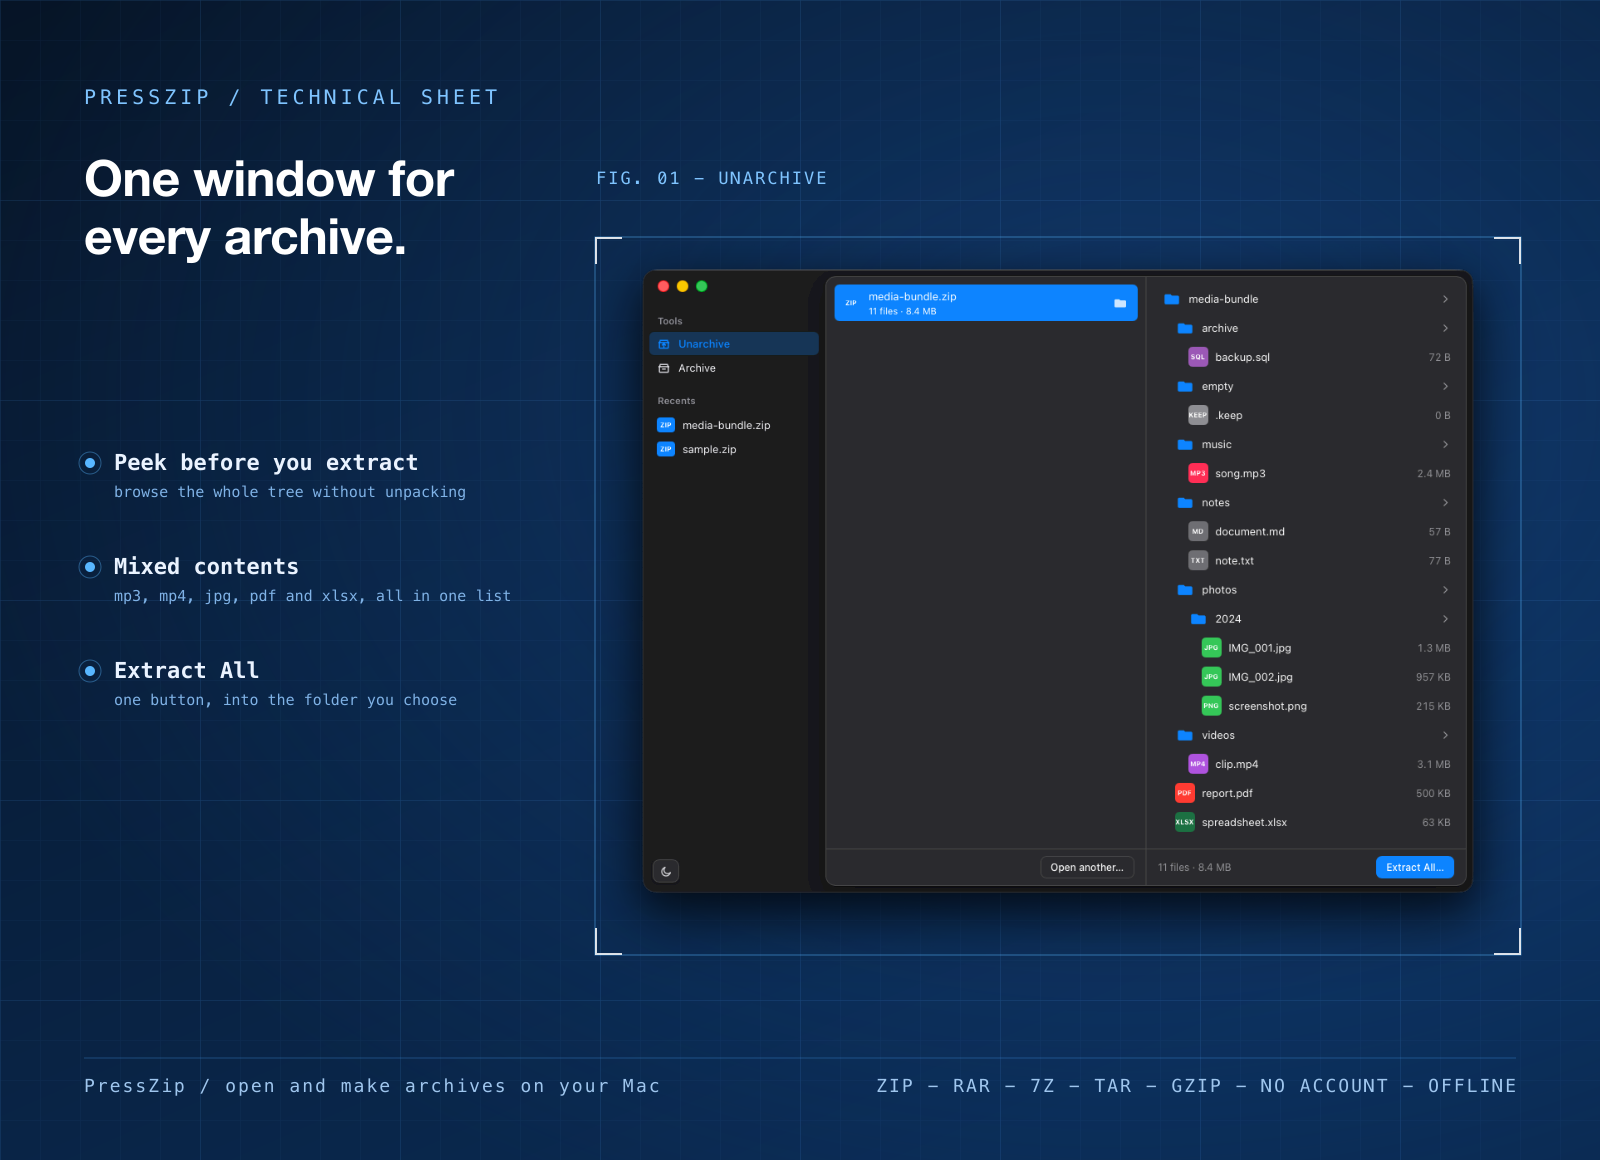Click the photos folder icon
This screenshot has height=1160, width=1600.
point(1185,590)
